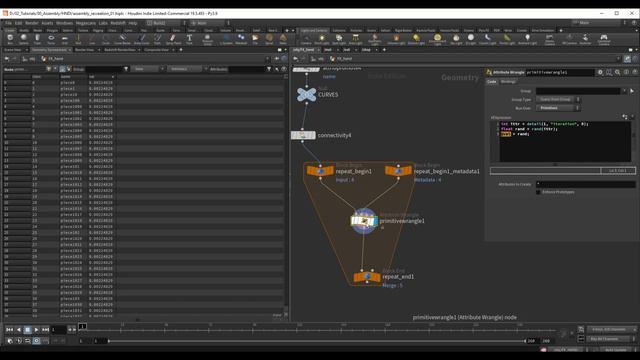Select the repeat_end1 node
This screenshot has height=360, width=640.
pyautogui.click(x=367, y=277)
